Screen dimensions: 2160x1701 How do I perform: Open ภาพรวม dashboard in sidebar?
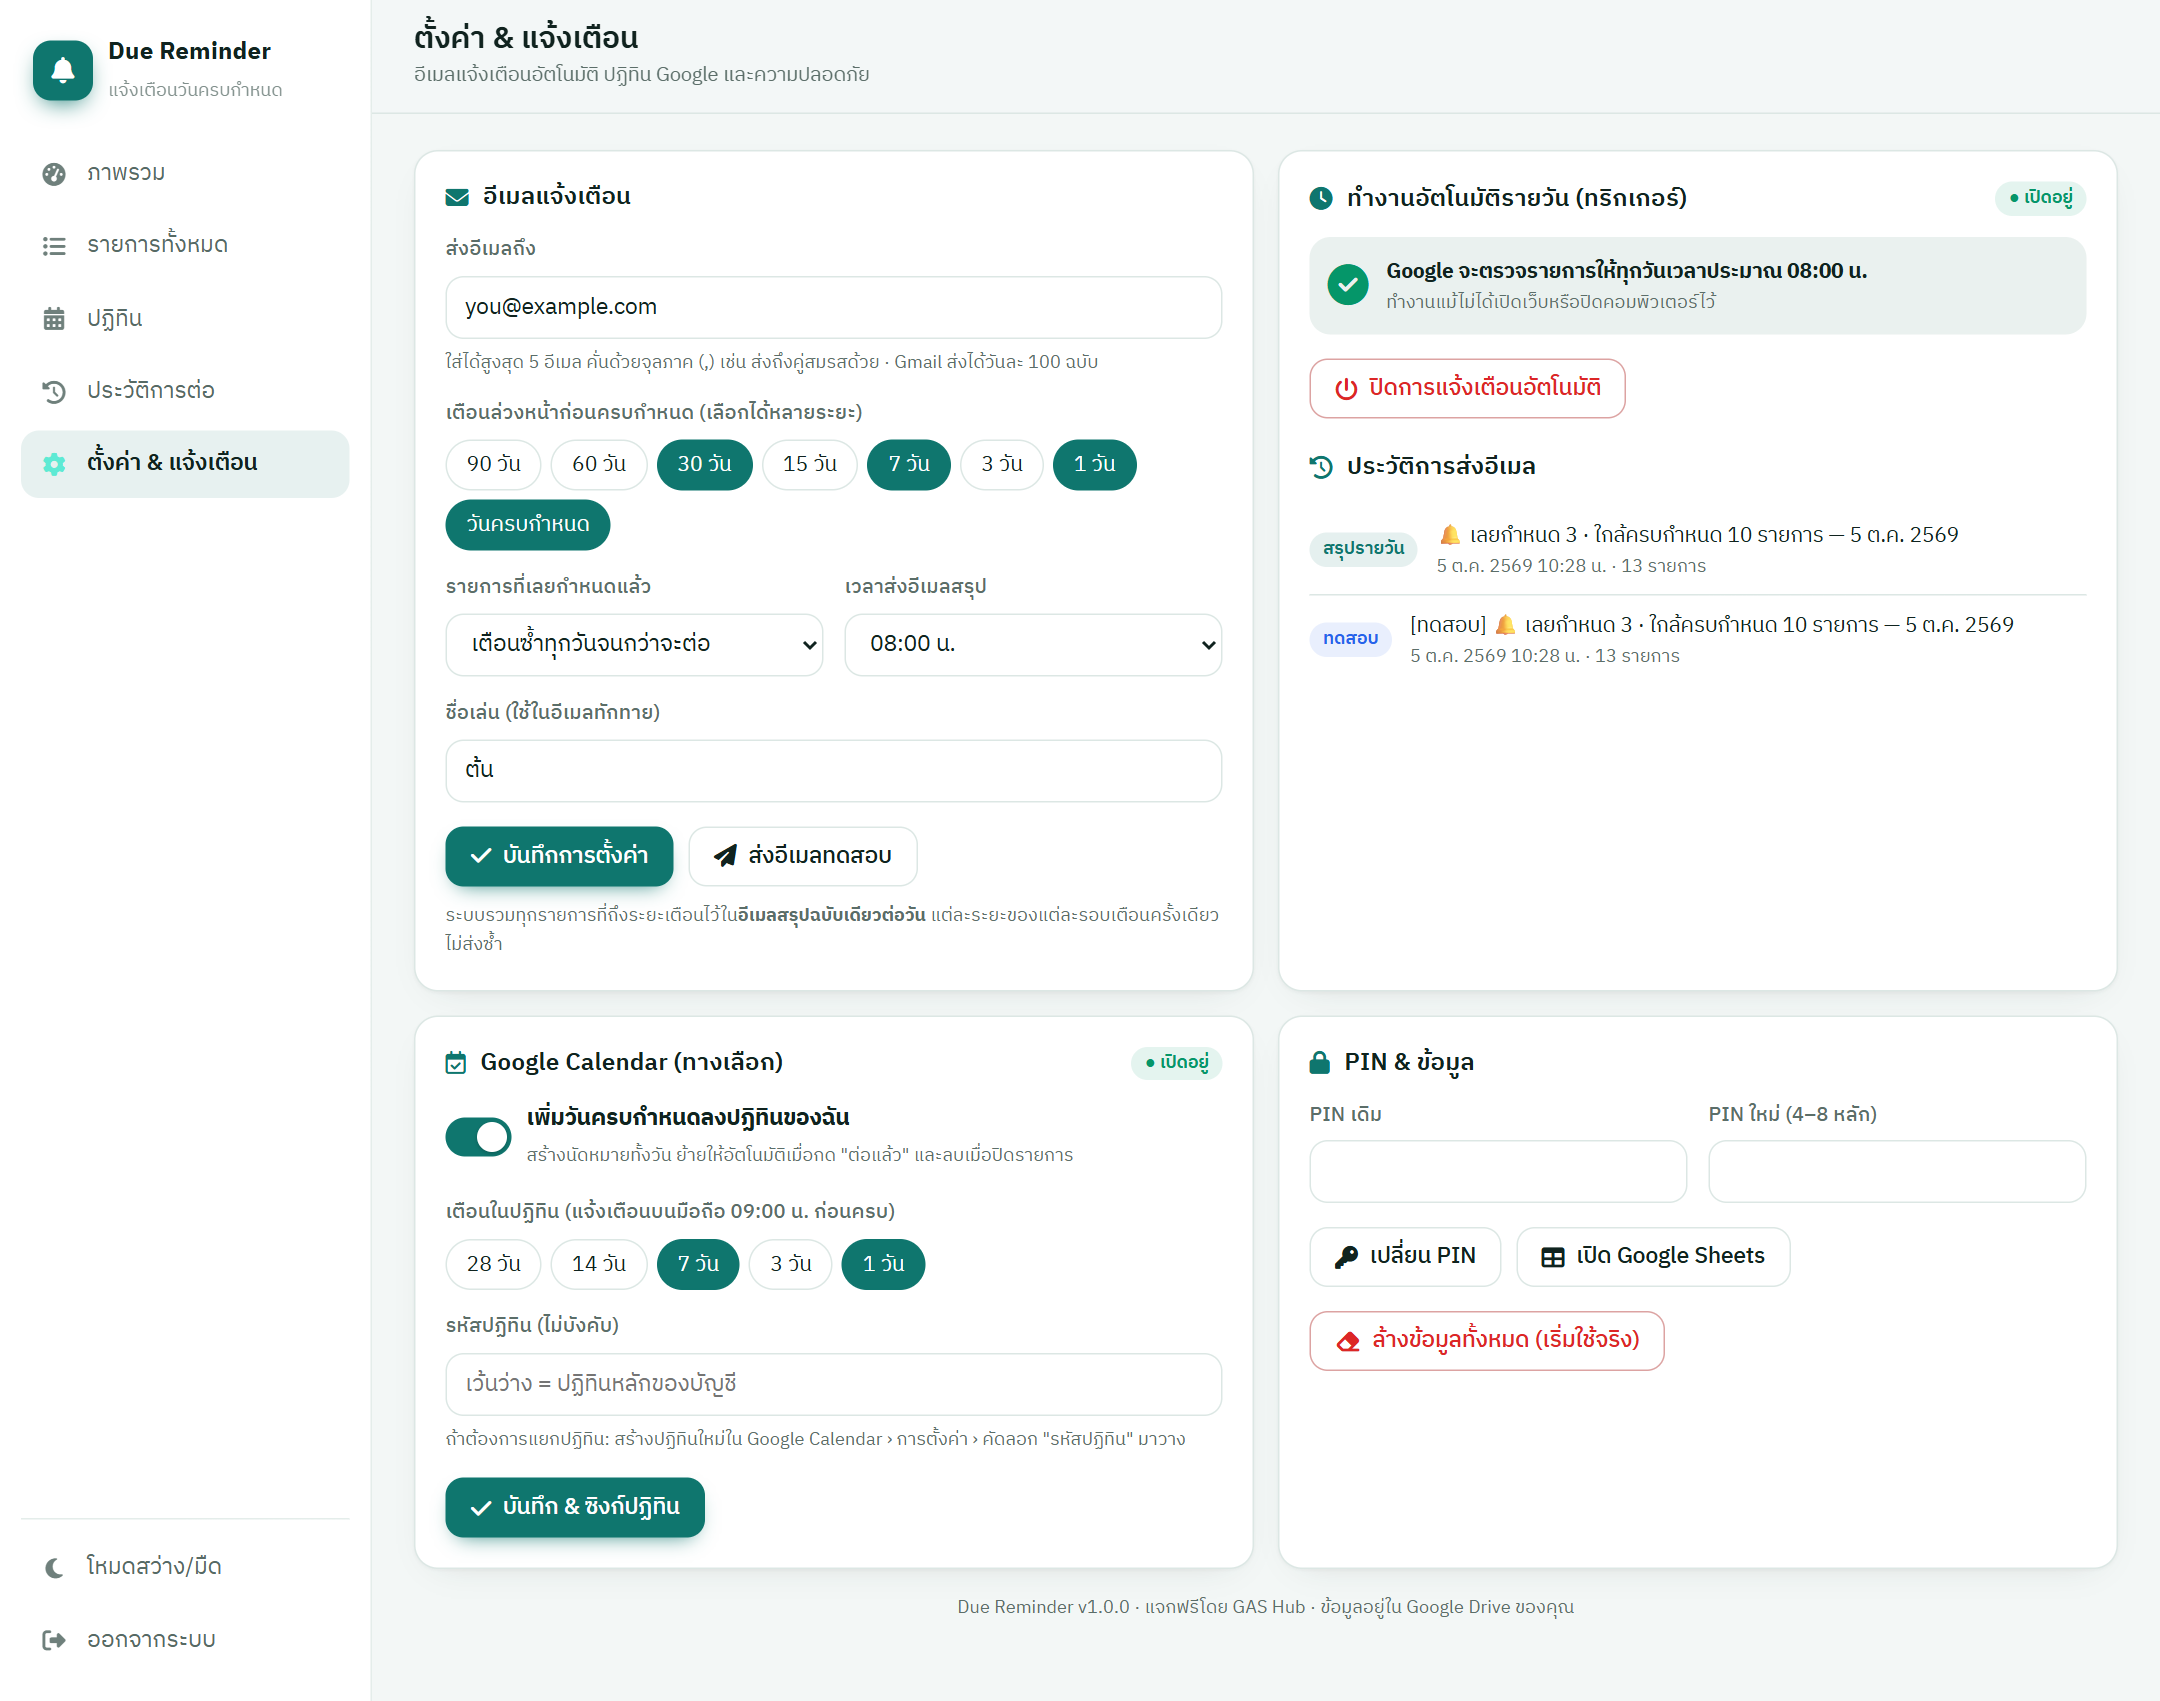(185, 173)
